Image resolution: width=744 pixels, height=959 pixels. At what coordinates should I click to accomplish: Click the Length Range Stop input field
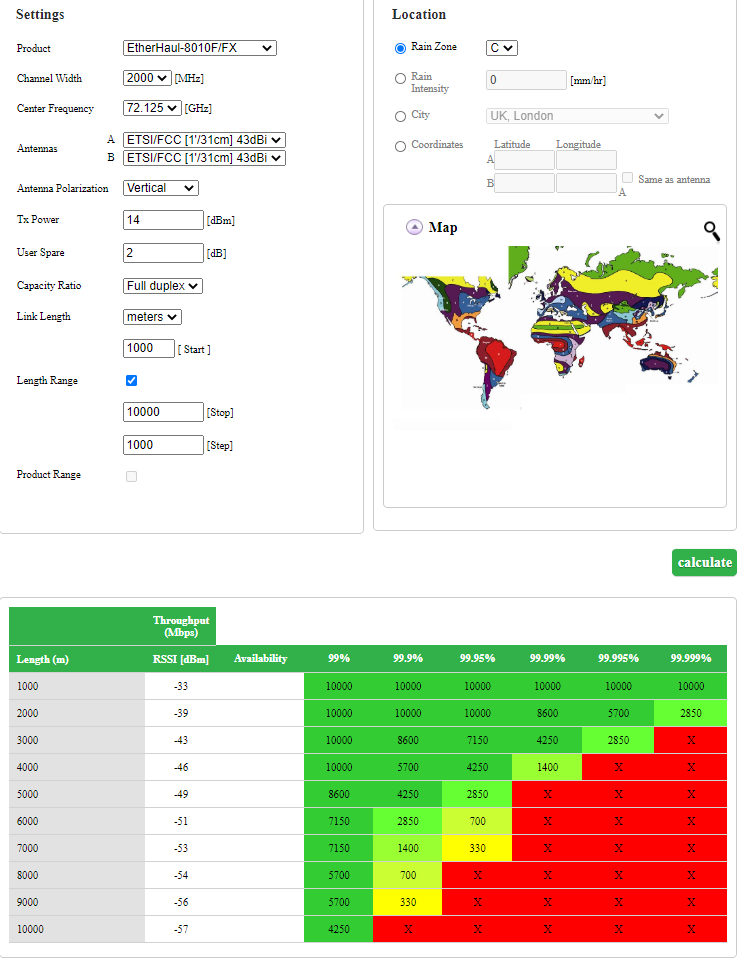pyautogui.click(x=163, y=412)
